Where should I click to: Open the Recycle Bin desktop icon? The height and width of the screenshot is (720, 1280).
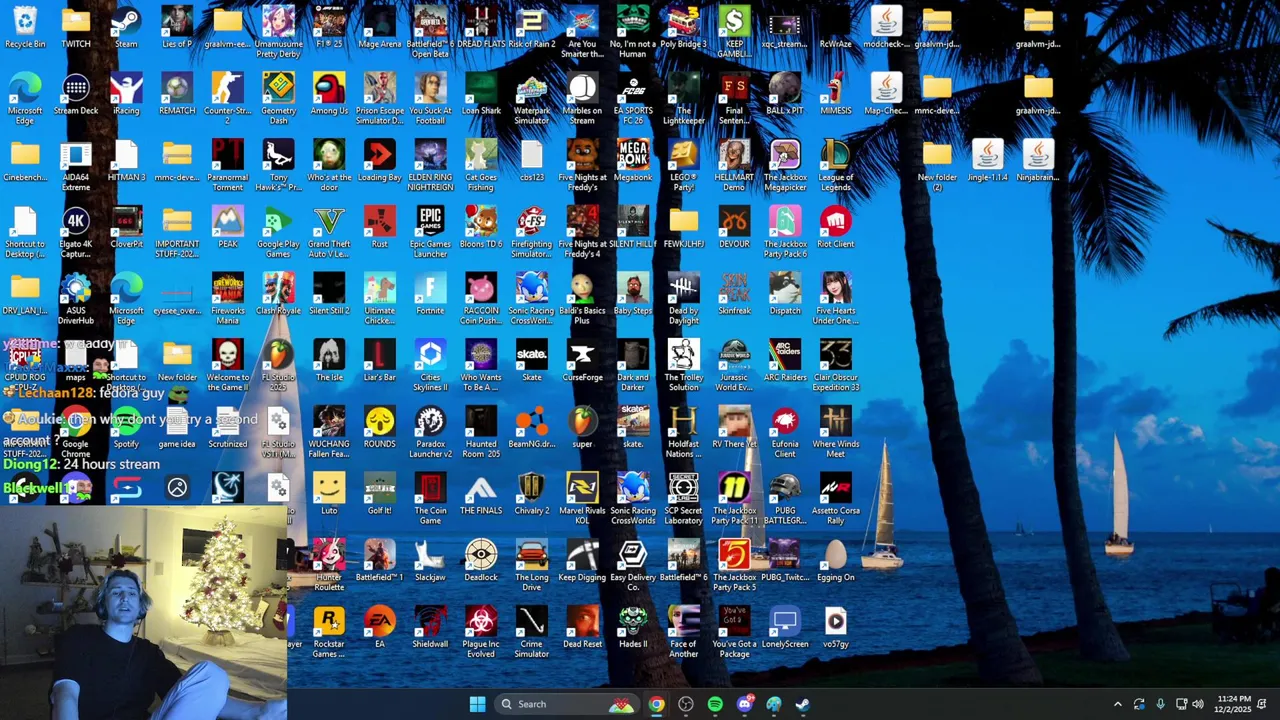click(25, 28)
